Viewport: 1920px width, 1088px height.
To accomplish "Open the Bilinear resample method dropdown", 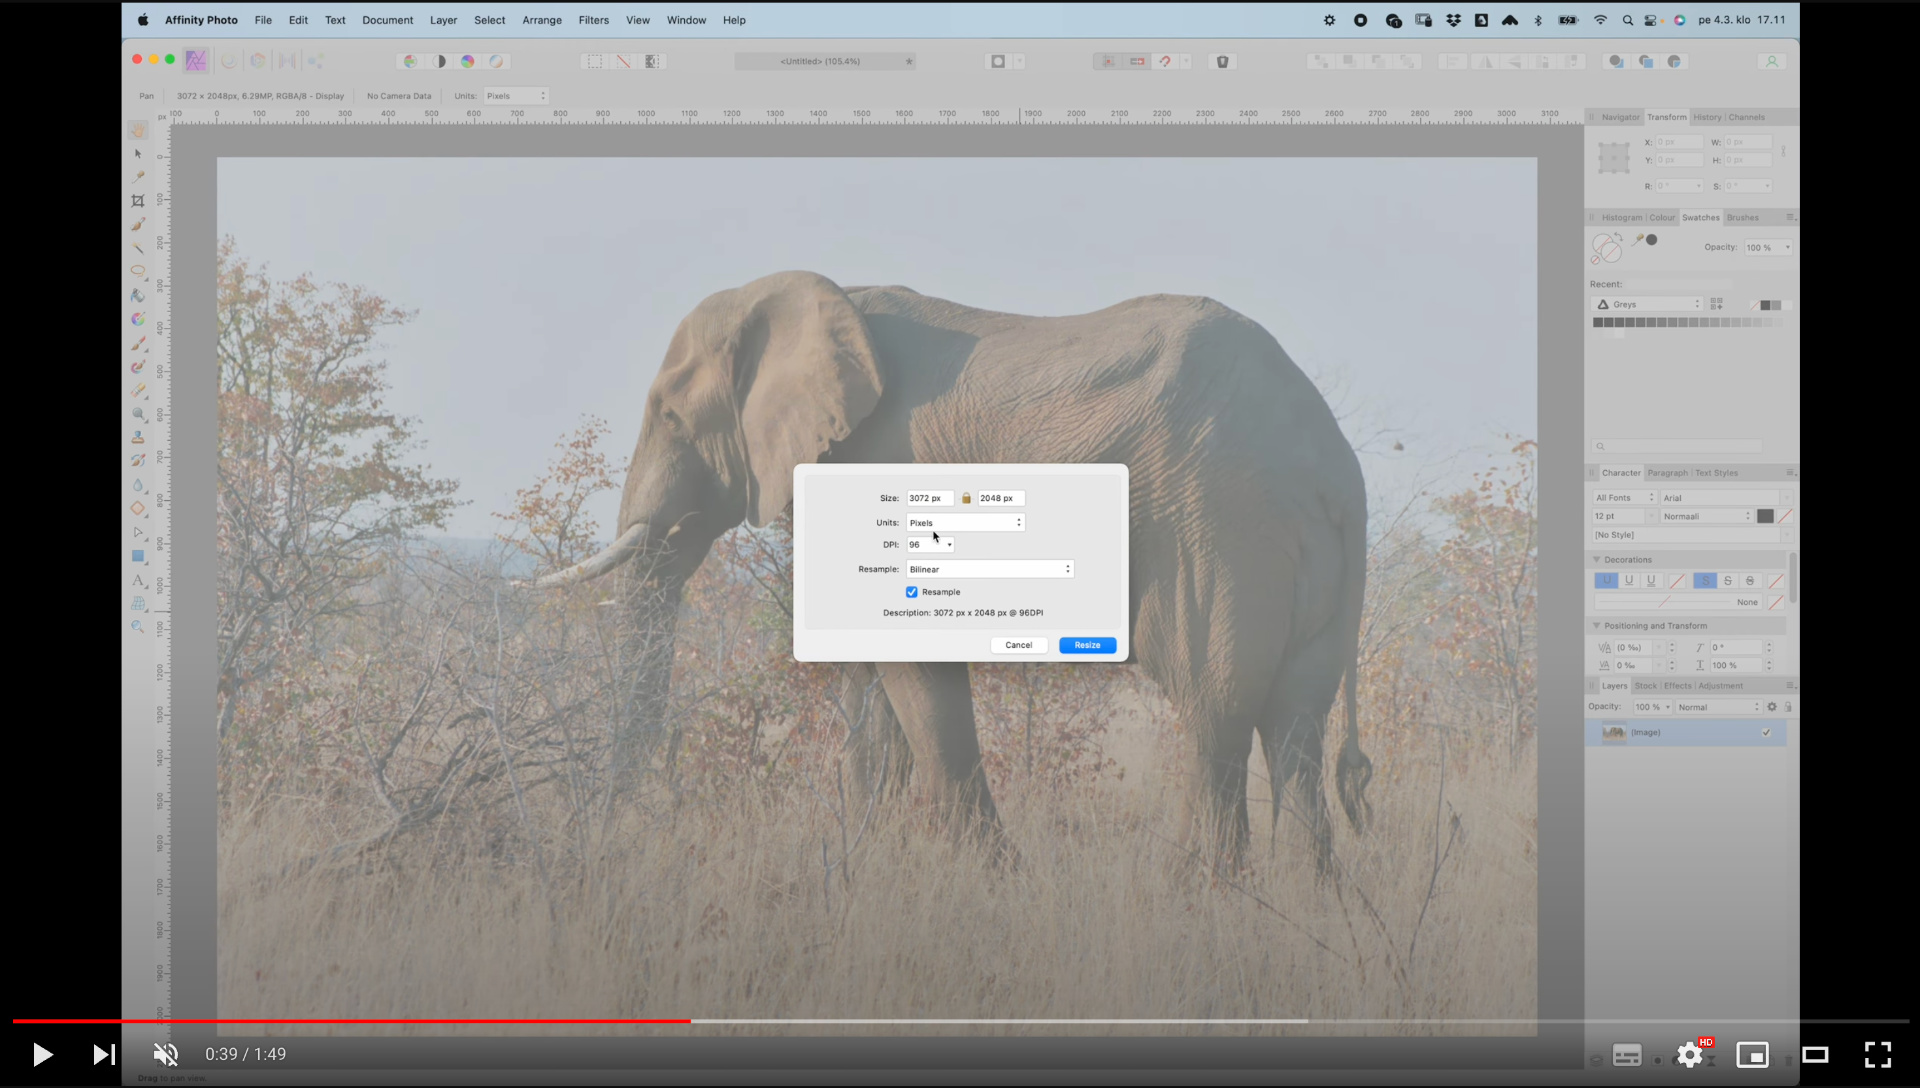I will (989, 569).
